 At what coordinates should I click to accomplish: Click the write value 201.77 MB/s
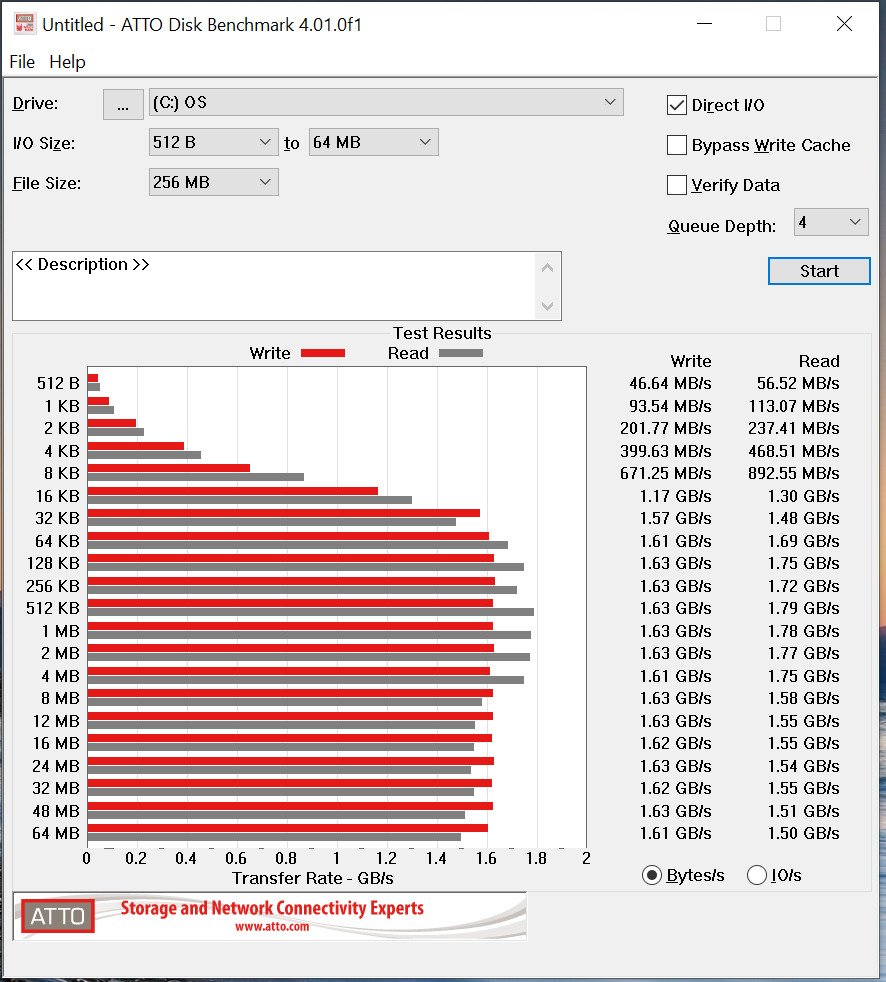point(666,428)
